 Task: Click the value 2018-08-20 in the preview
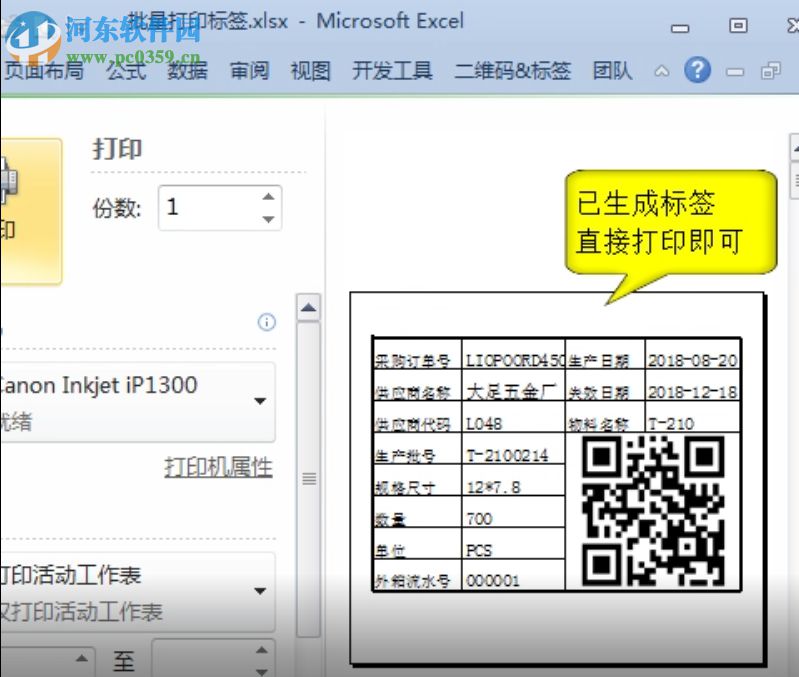point(693,361)
